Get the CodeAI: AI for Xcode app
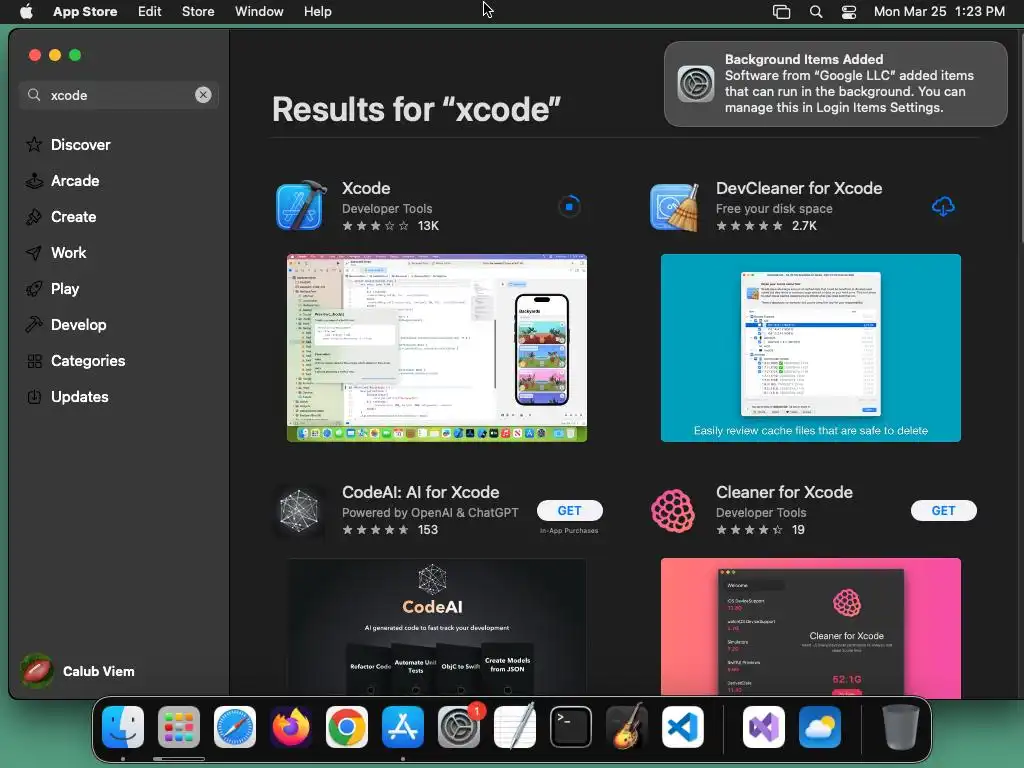1024x768 pixels. pyautogui.click(x=569, y=511)
